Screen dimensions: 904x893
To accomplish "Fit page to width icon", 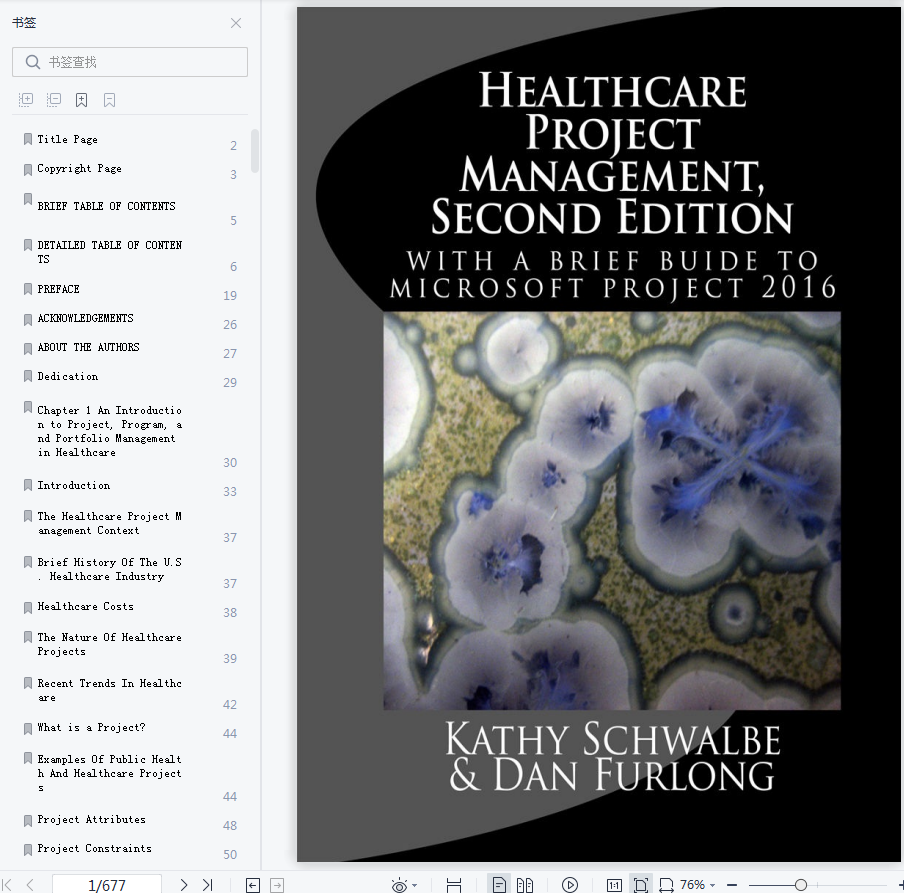I will (666, 885).
